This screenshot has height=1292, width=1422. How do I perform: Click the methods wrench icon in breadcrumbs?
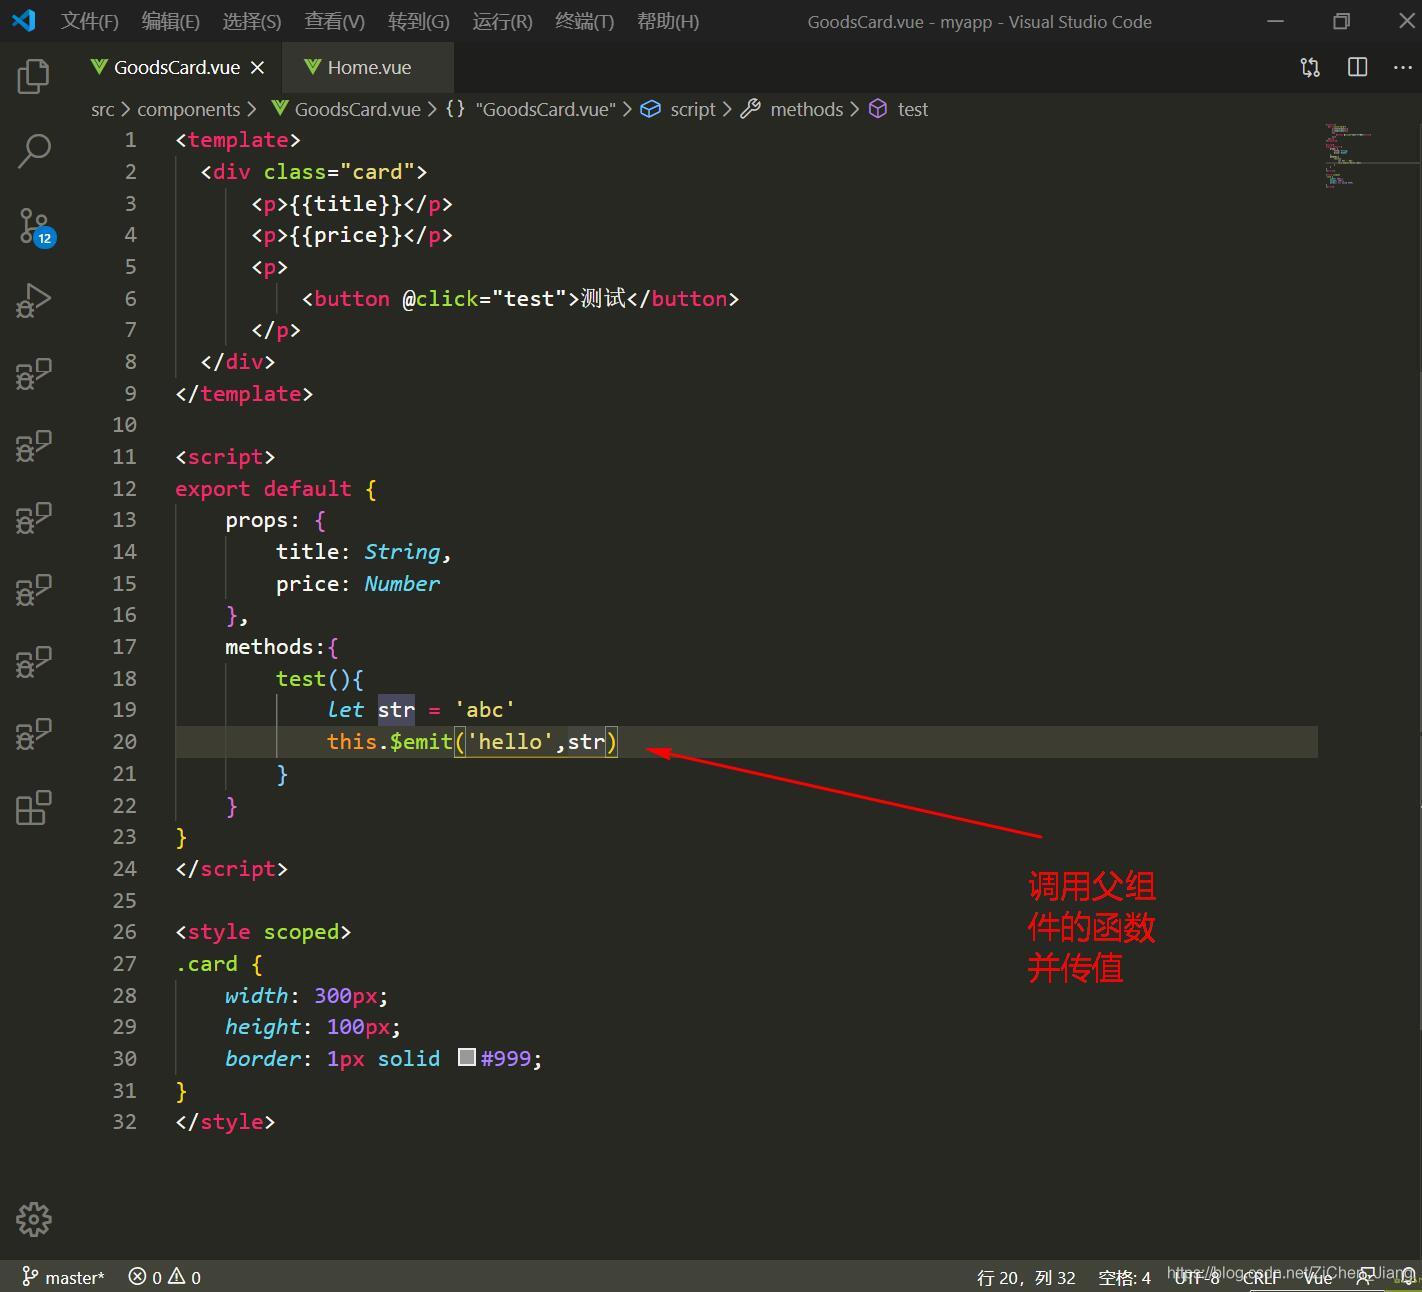750,109
